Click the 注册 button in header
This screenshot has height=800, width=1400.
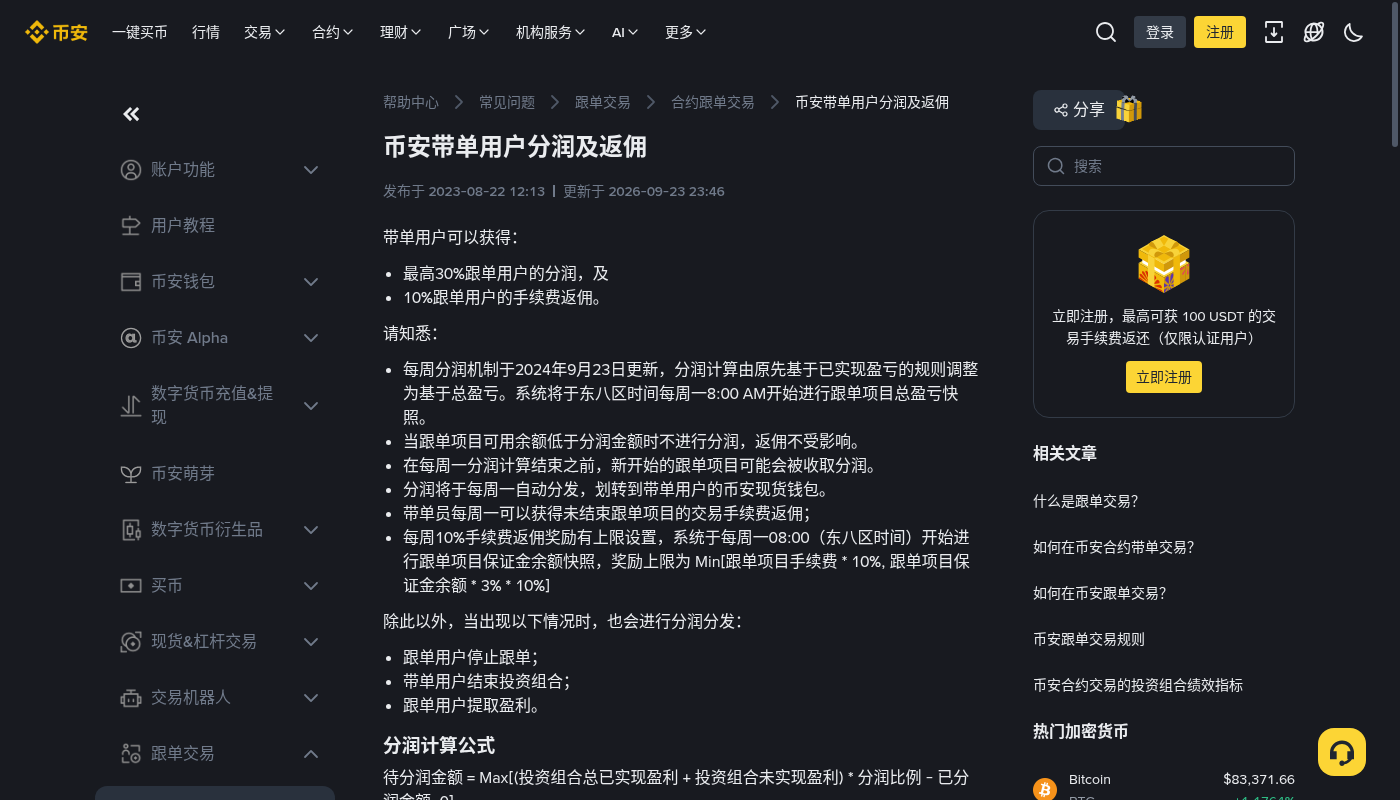click(x=1220, y=32)
